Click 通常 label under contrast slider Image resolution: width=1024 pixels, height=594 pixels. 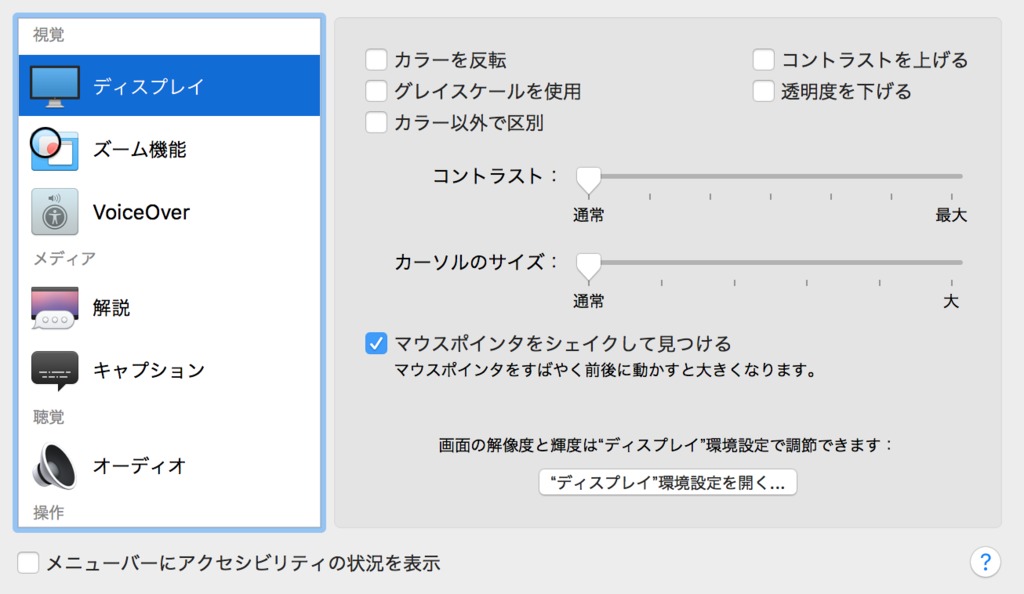[x=588, y=215]
